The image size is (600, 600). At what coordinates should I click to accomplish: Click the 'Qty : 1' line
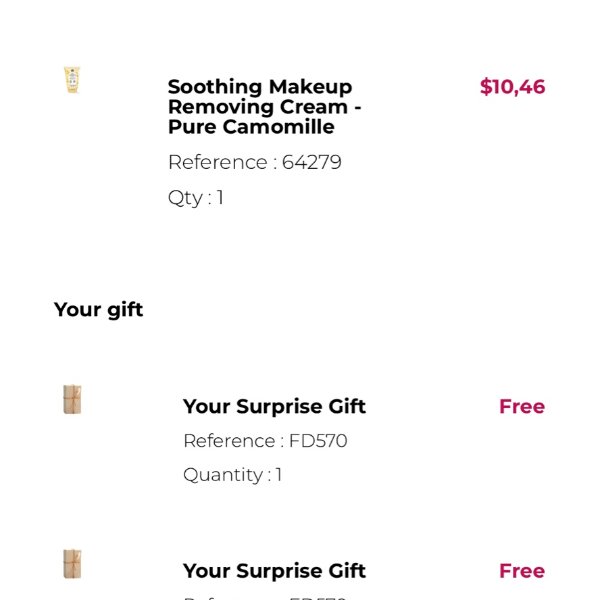coord(196,197)
